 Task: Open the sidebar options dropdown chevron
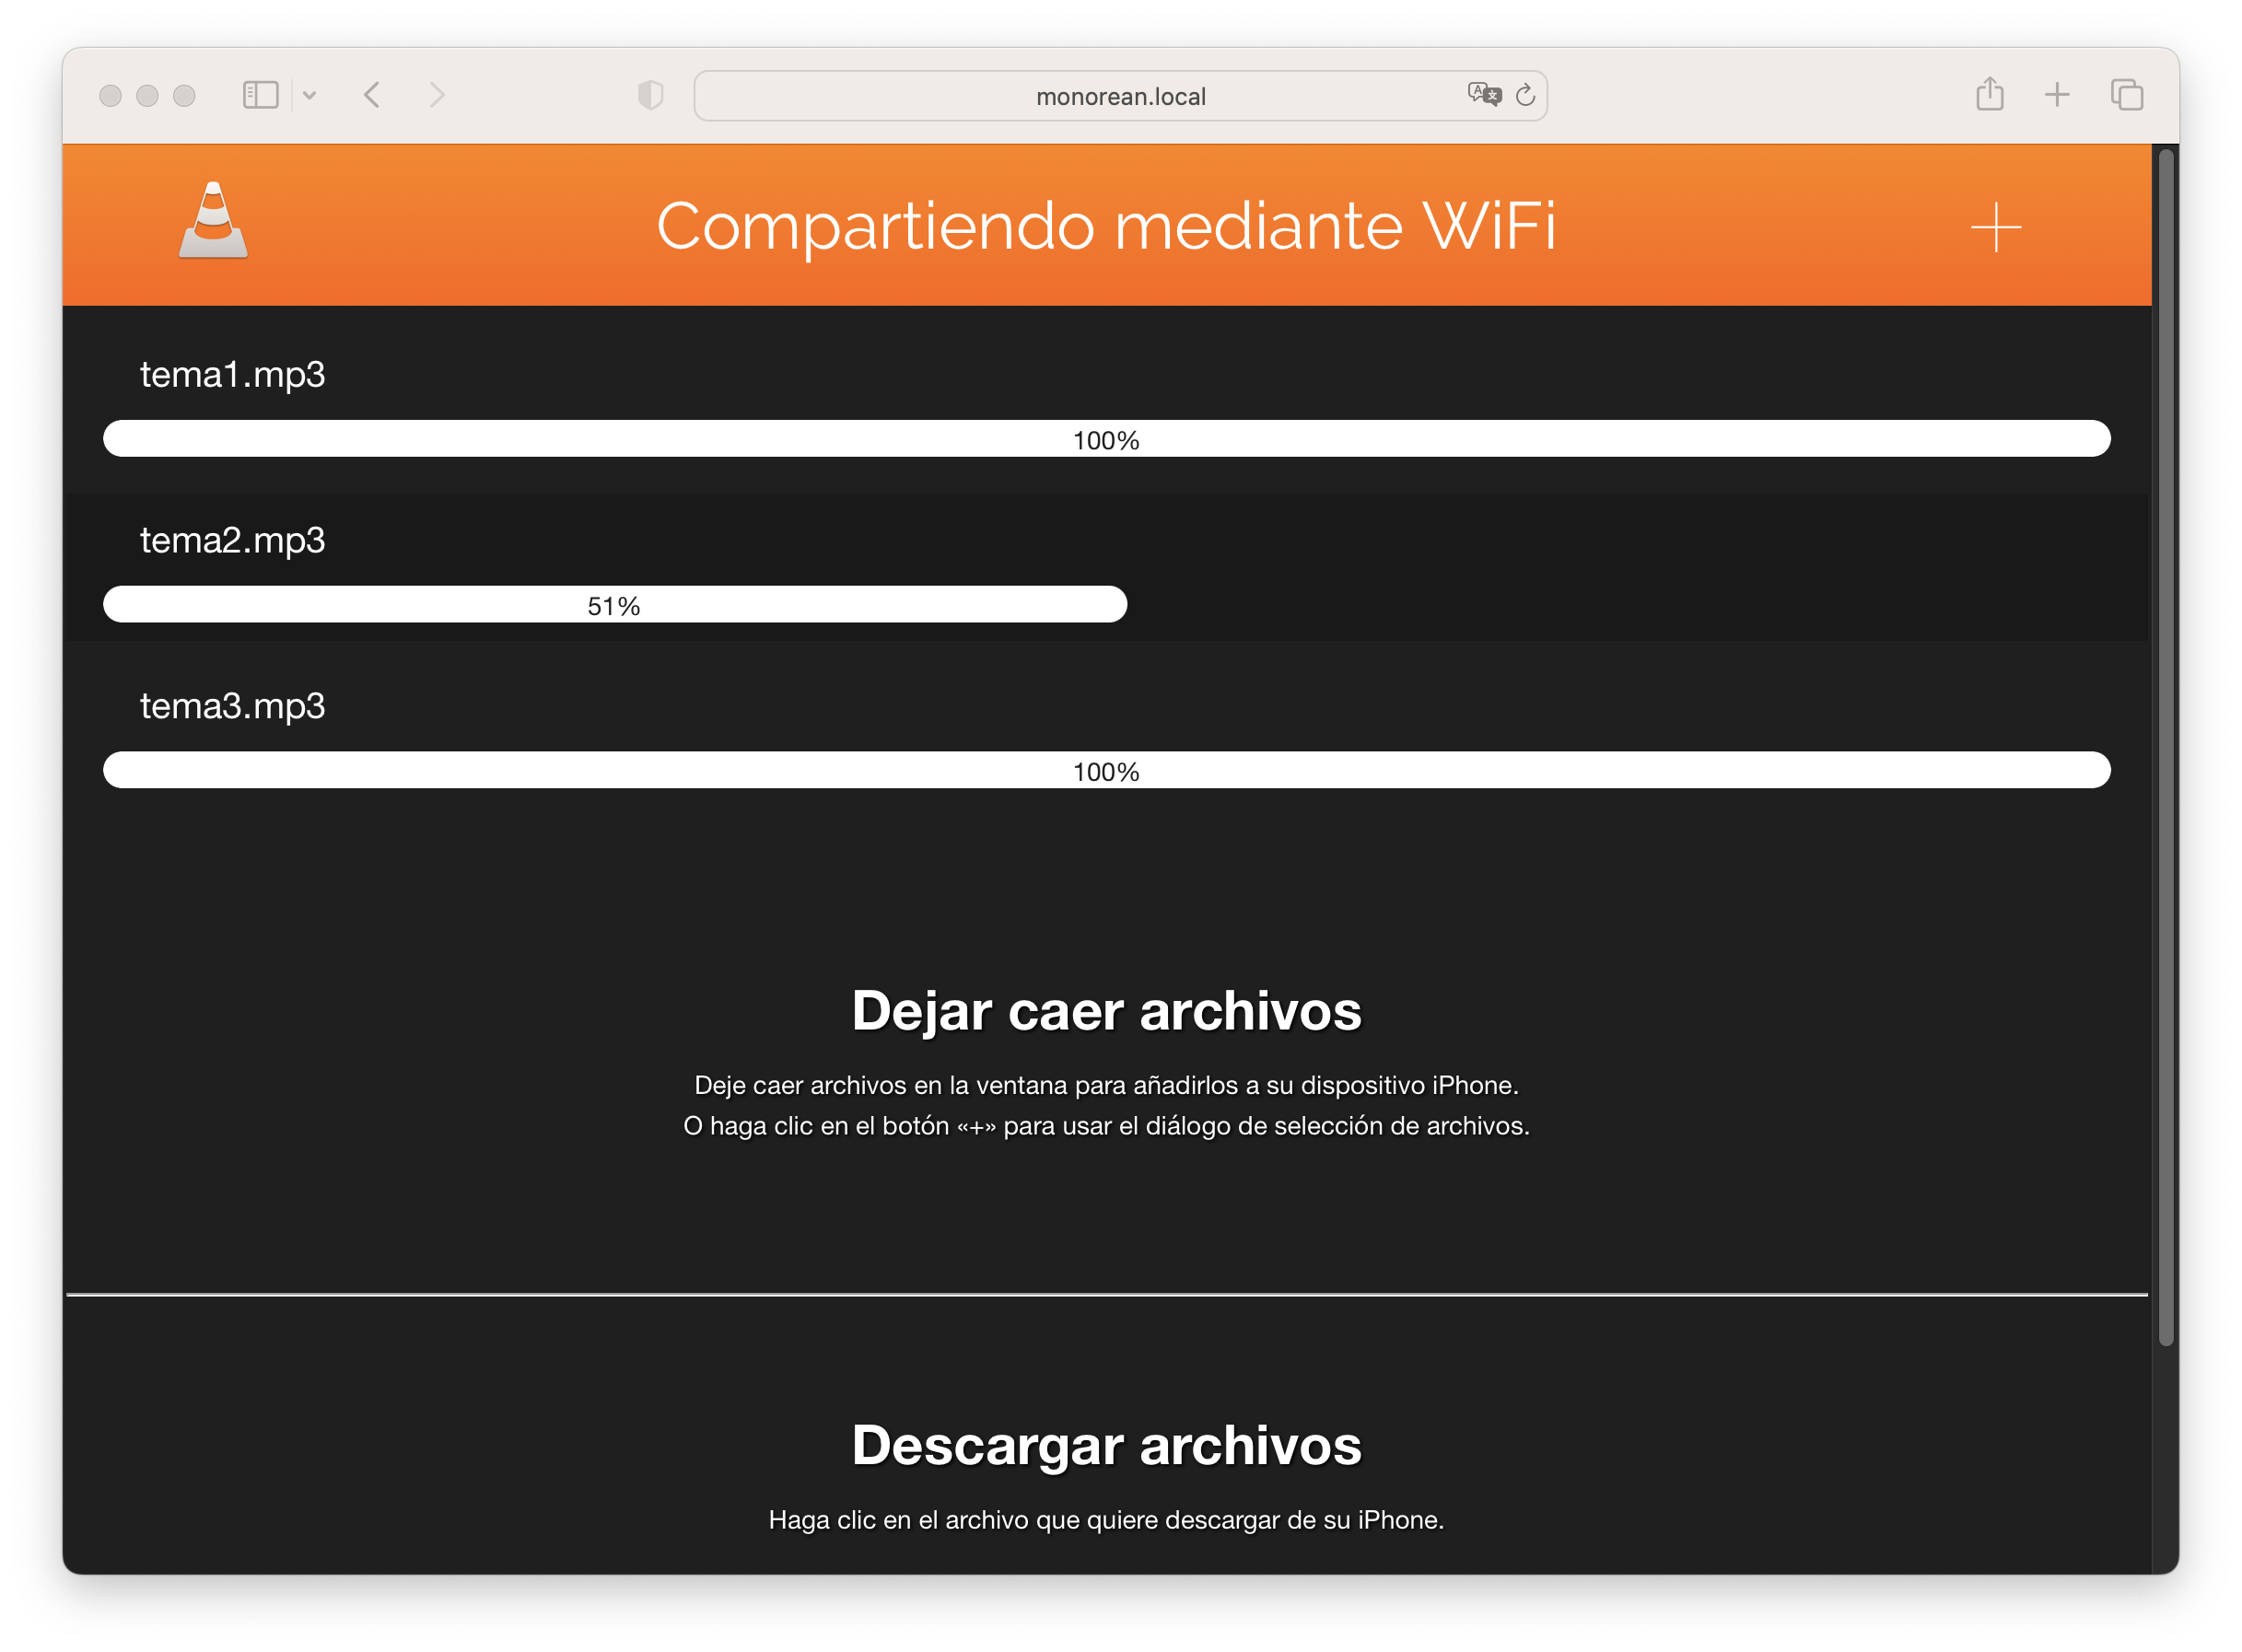pyautogui.click(x=310, y=95)
